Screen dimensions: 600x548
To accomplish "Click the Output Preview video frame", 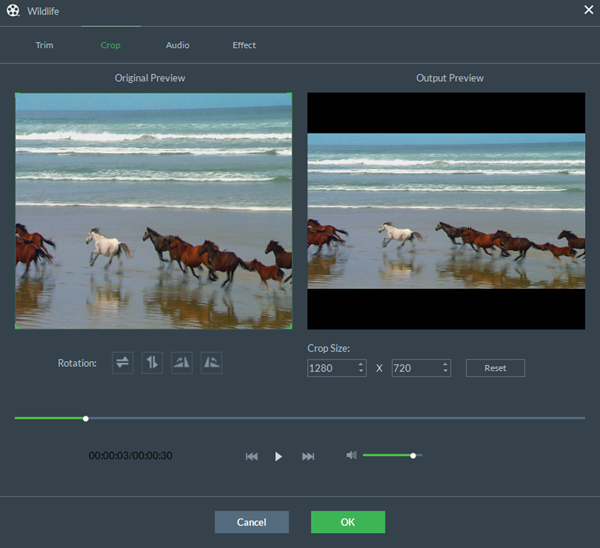I will click(446, 211).
